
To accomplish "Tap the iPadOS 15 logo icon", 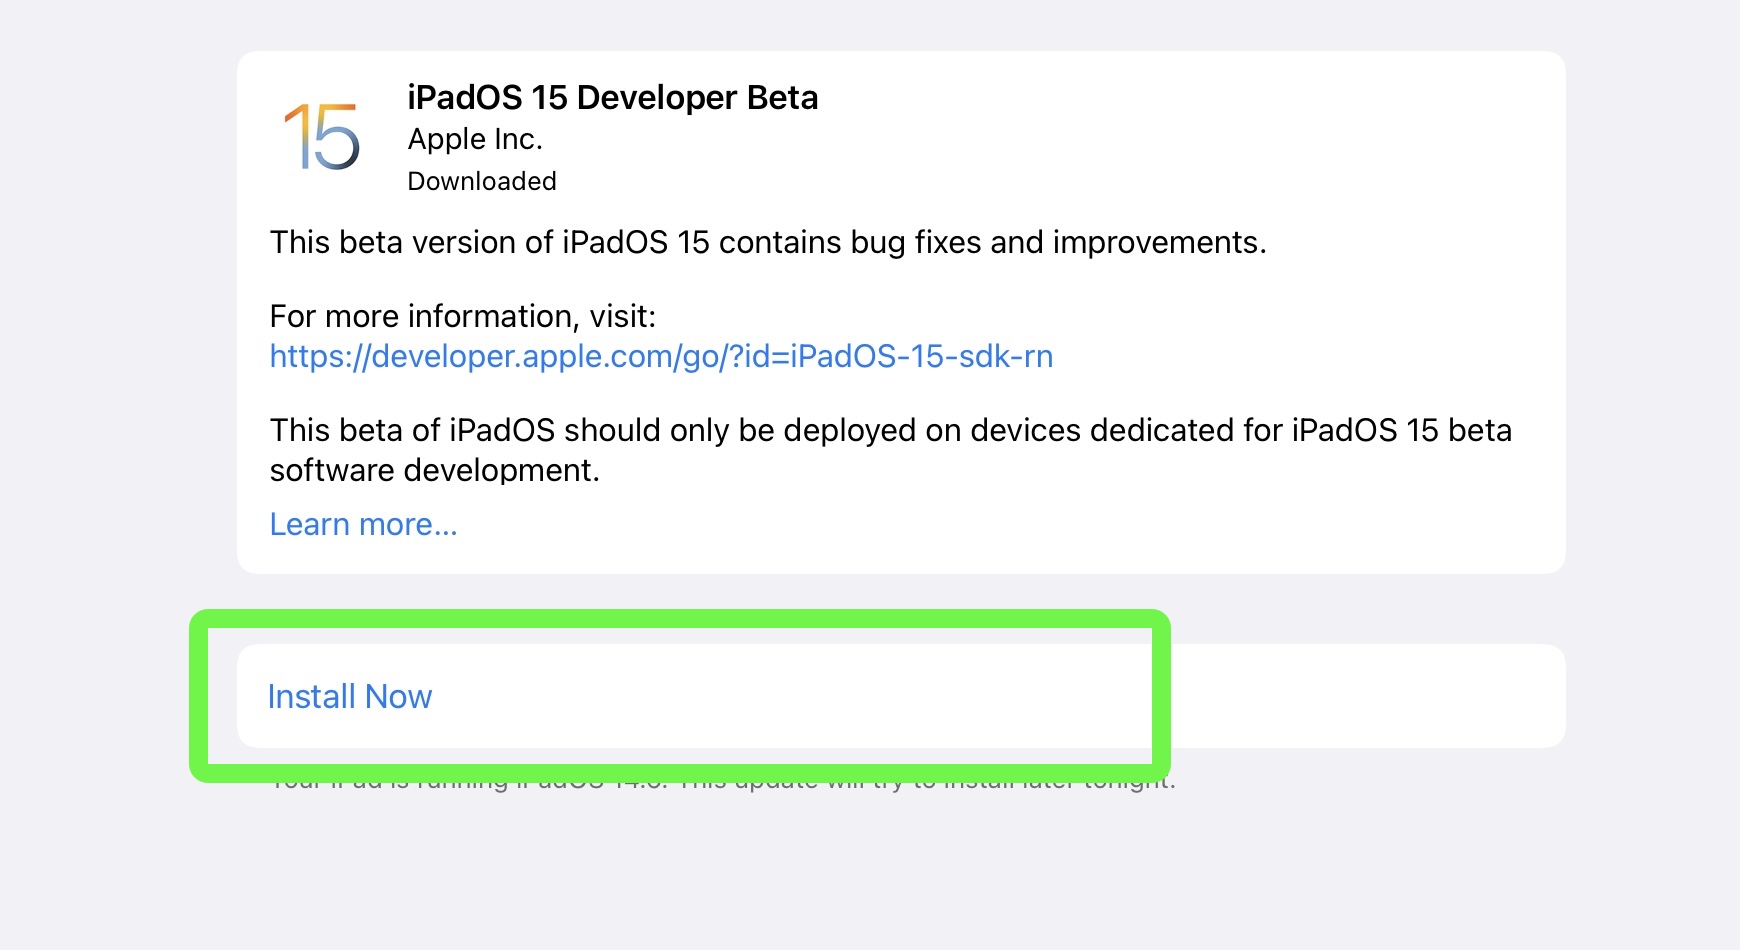I will click(x=321, y=136).
